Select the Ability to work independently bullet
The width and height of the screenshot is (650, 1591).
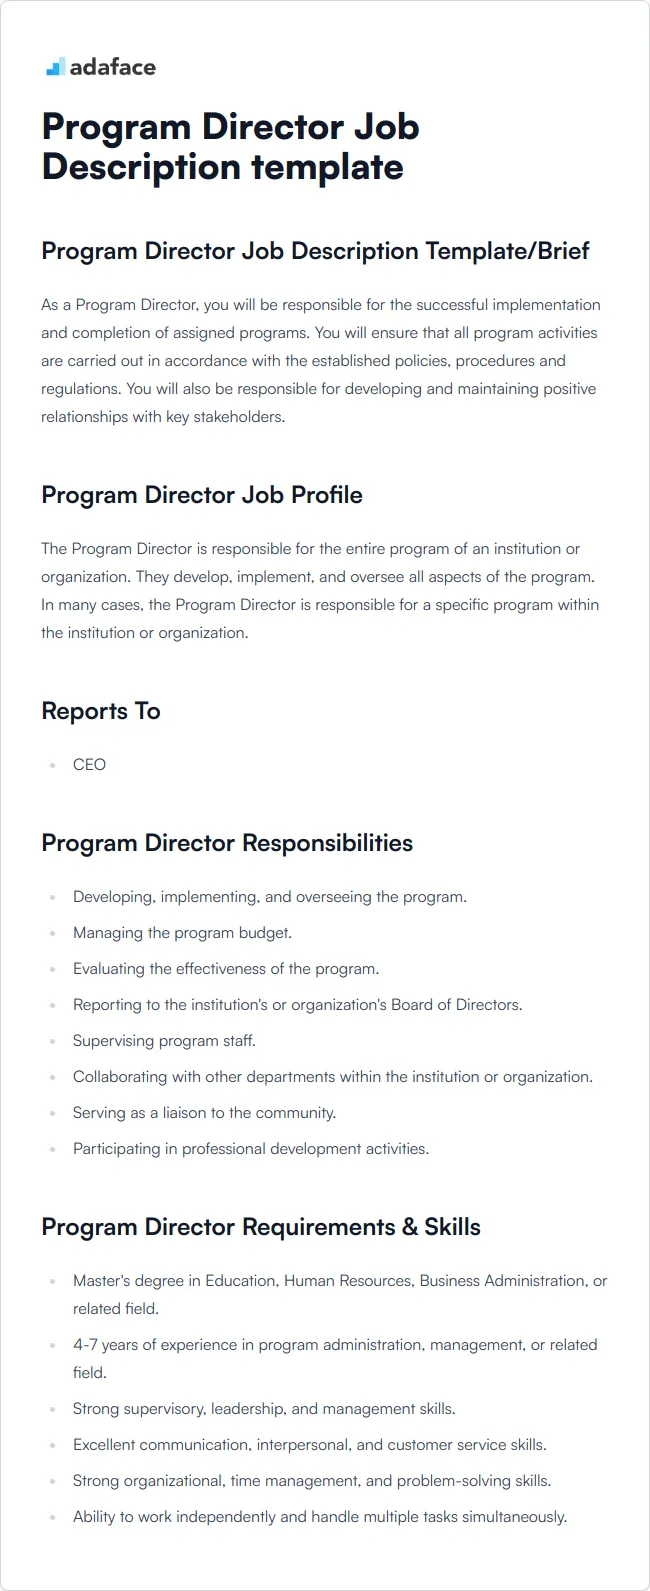point(320,1517)
